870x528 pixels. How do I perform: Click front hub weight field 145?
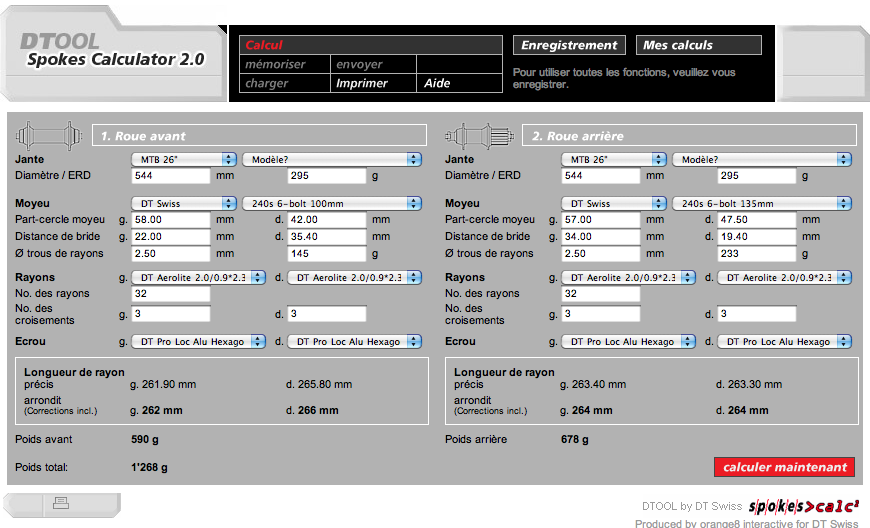327,254
